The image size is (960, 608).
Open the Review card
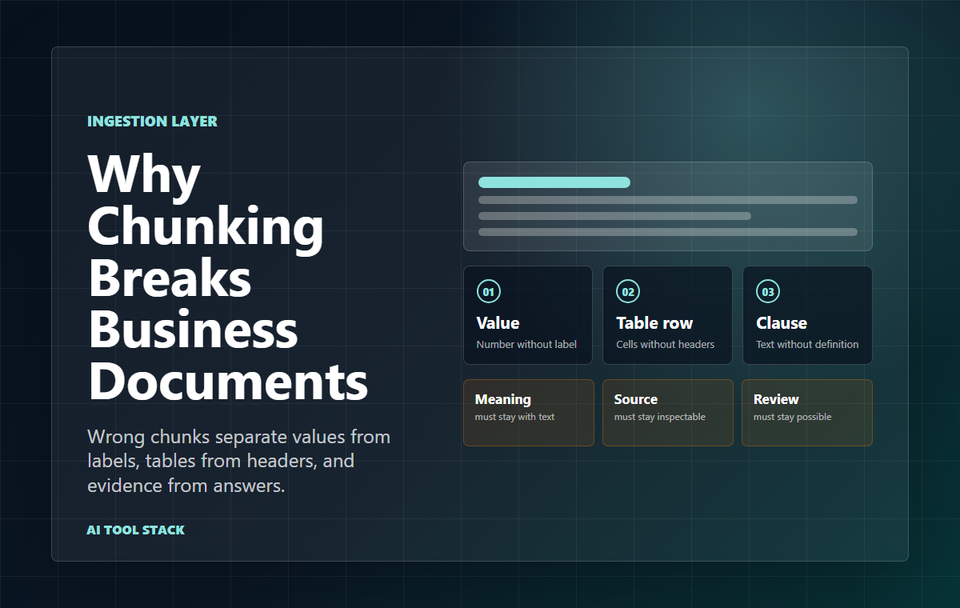point(807,413)
